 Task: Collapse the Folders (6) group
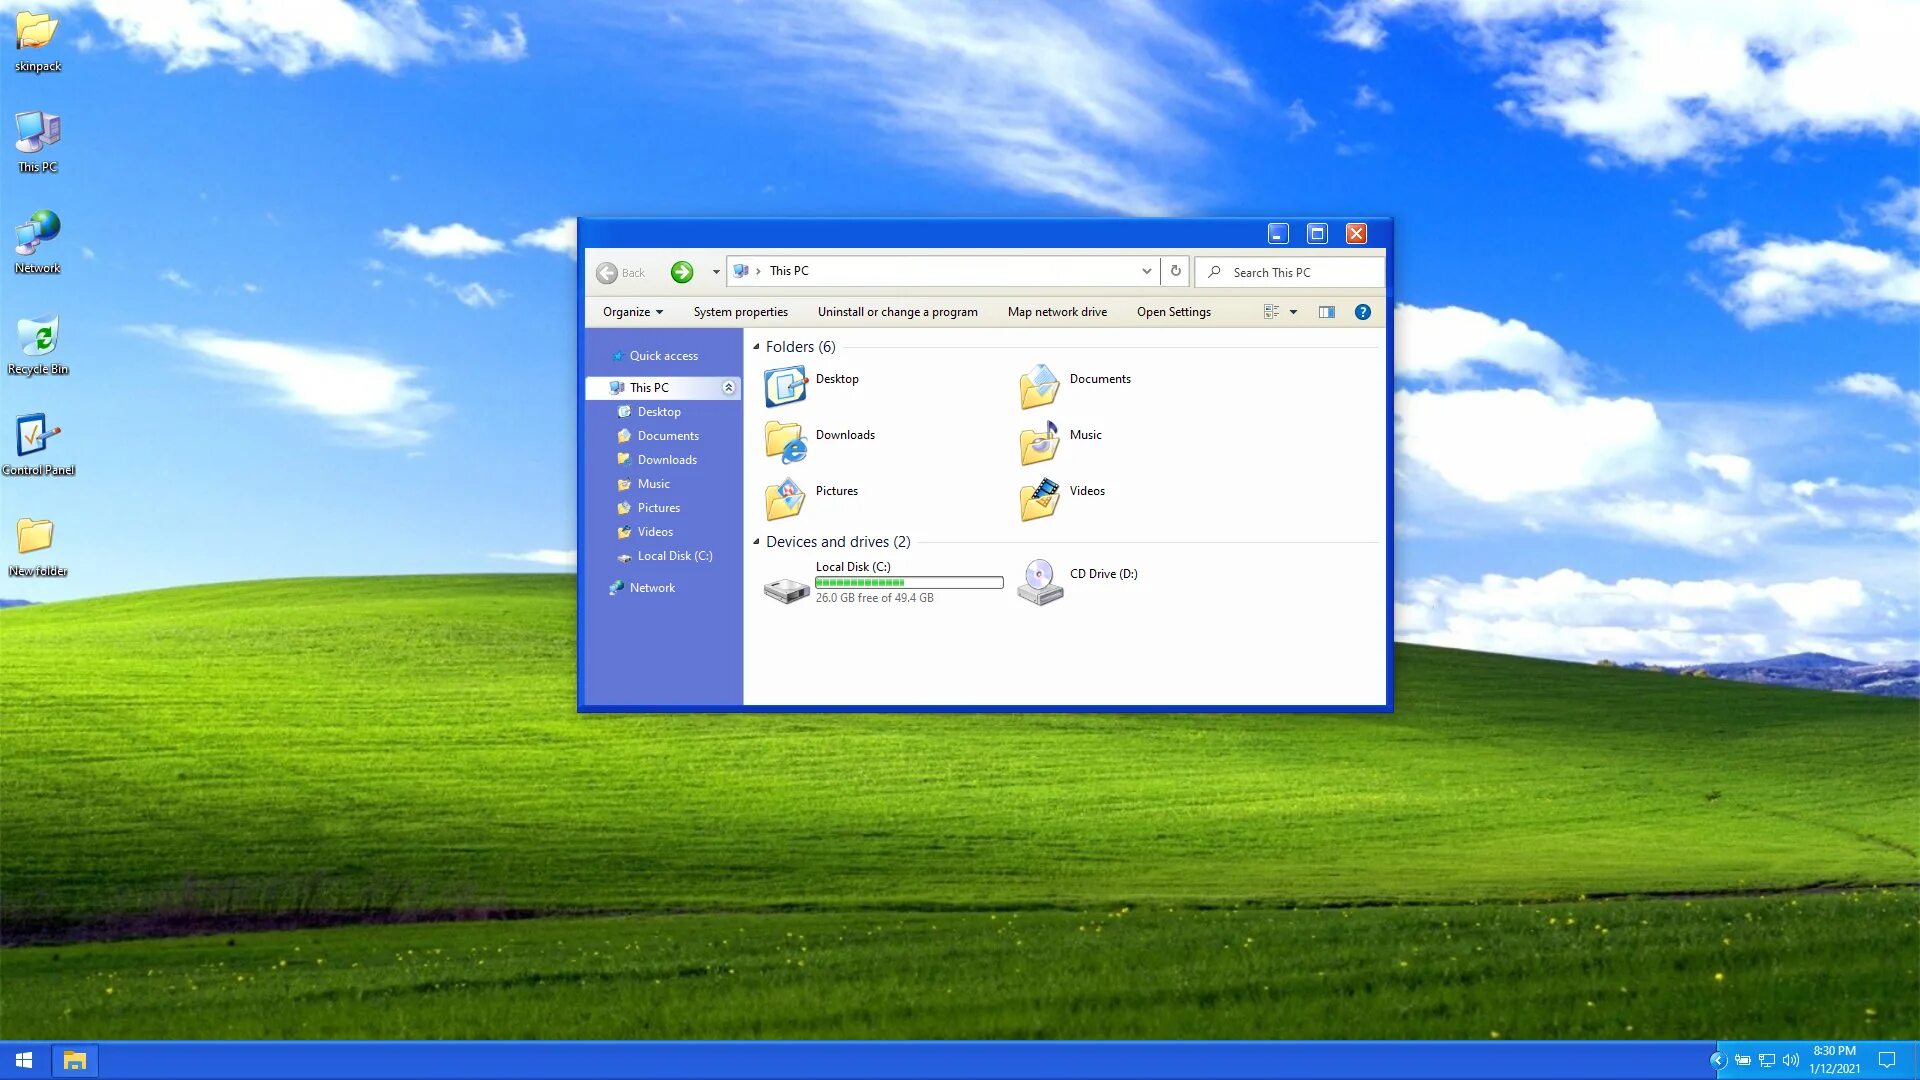tap(756, 347)
